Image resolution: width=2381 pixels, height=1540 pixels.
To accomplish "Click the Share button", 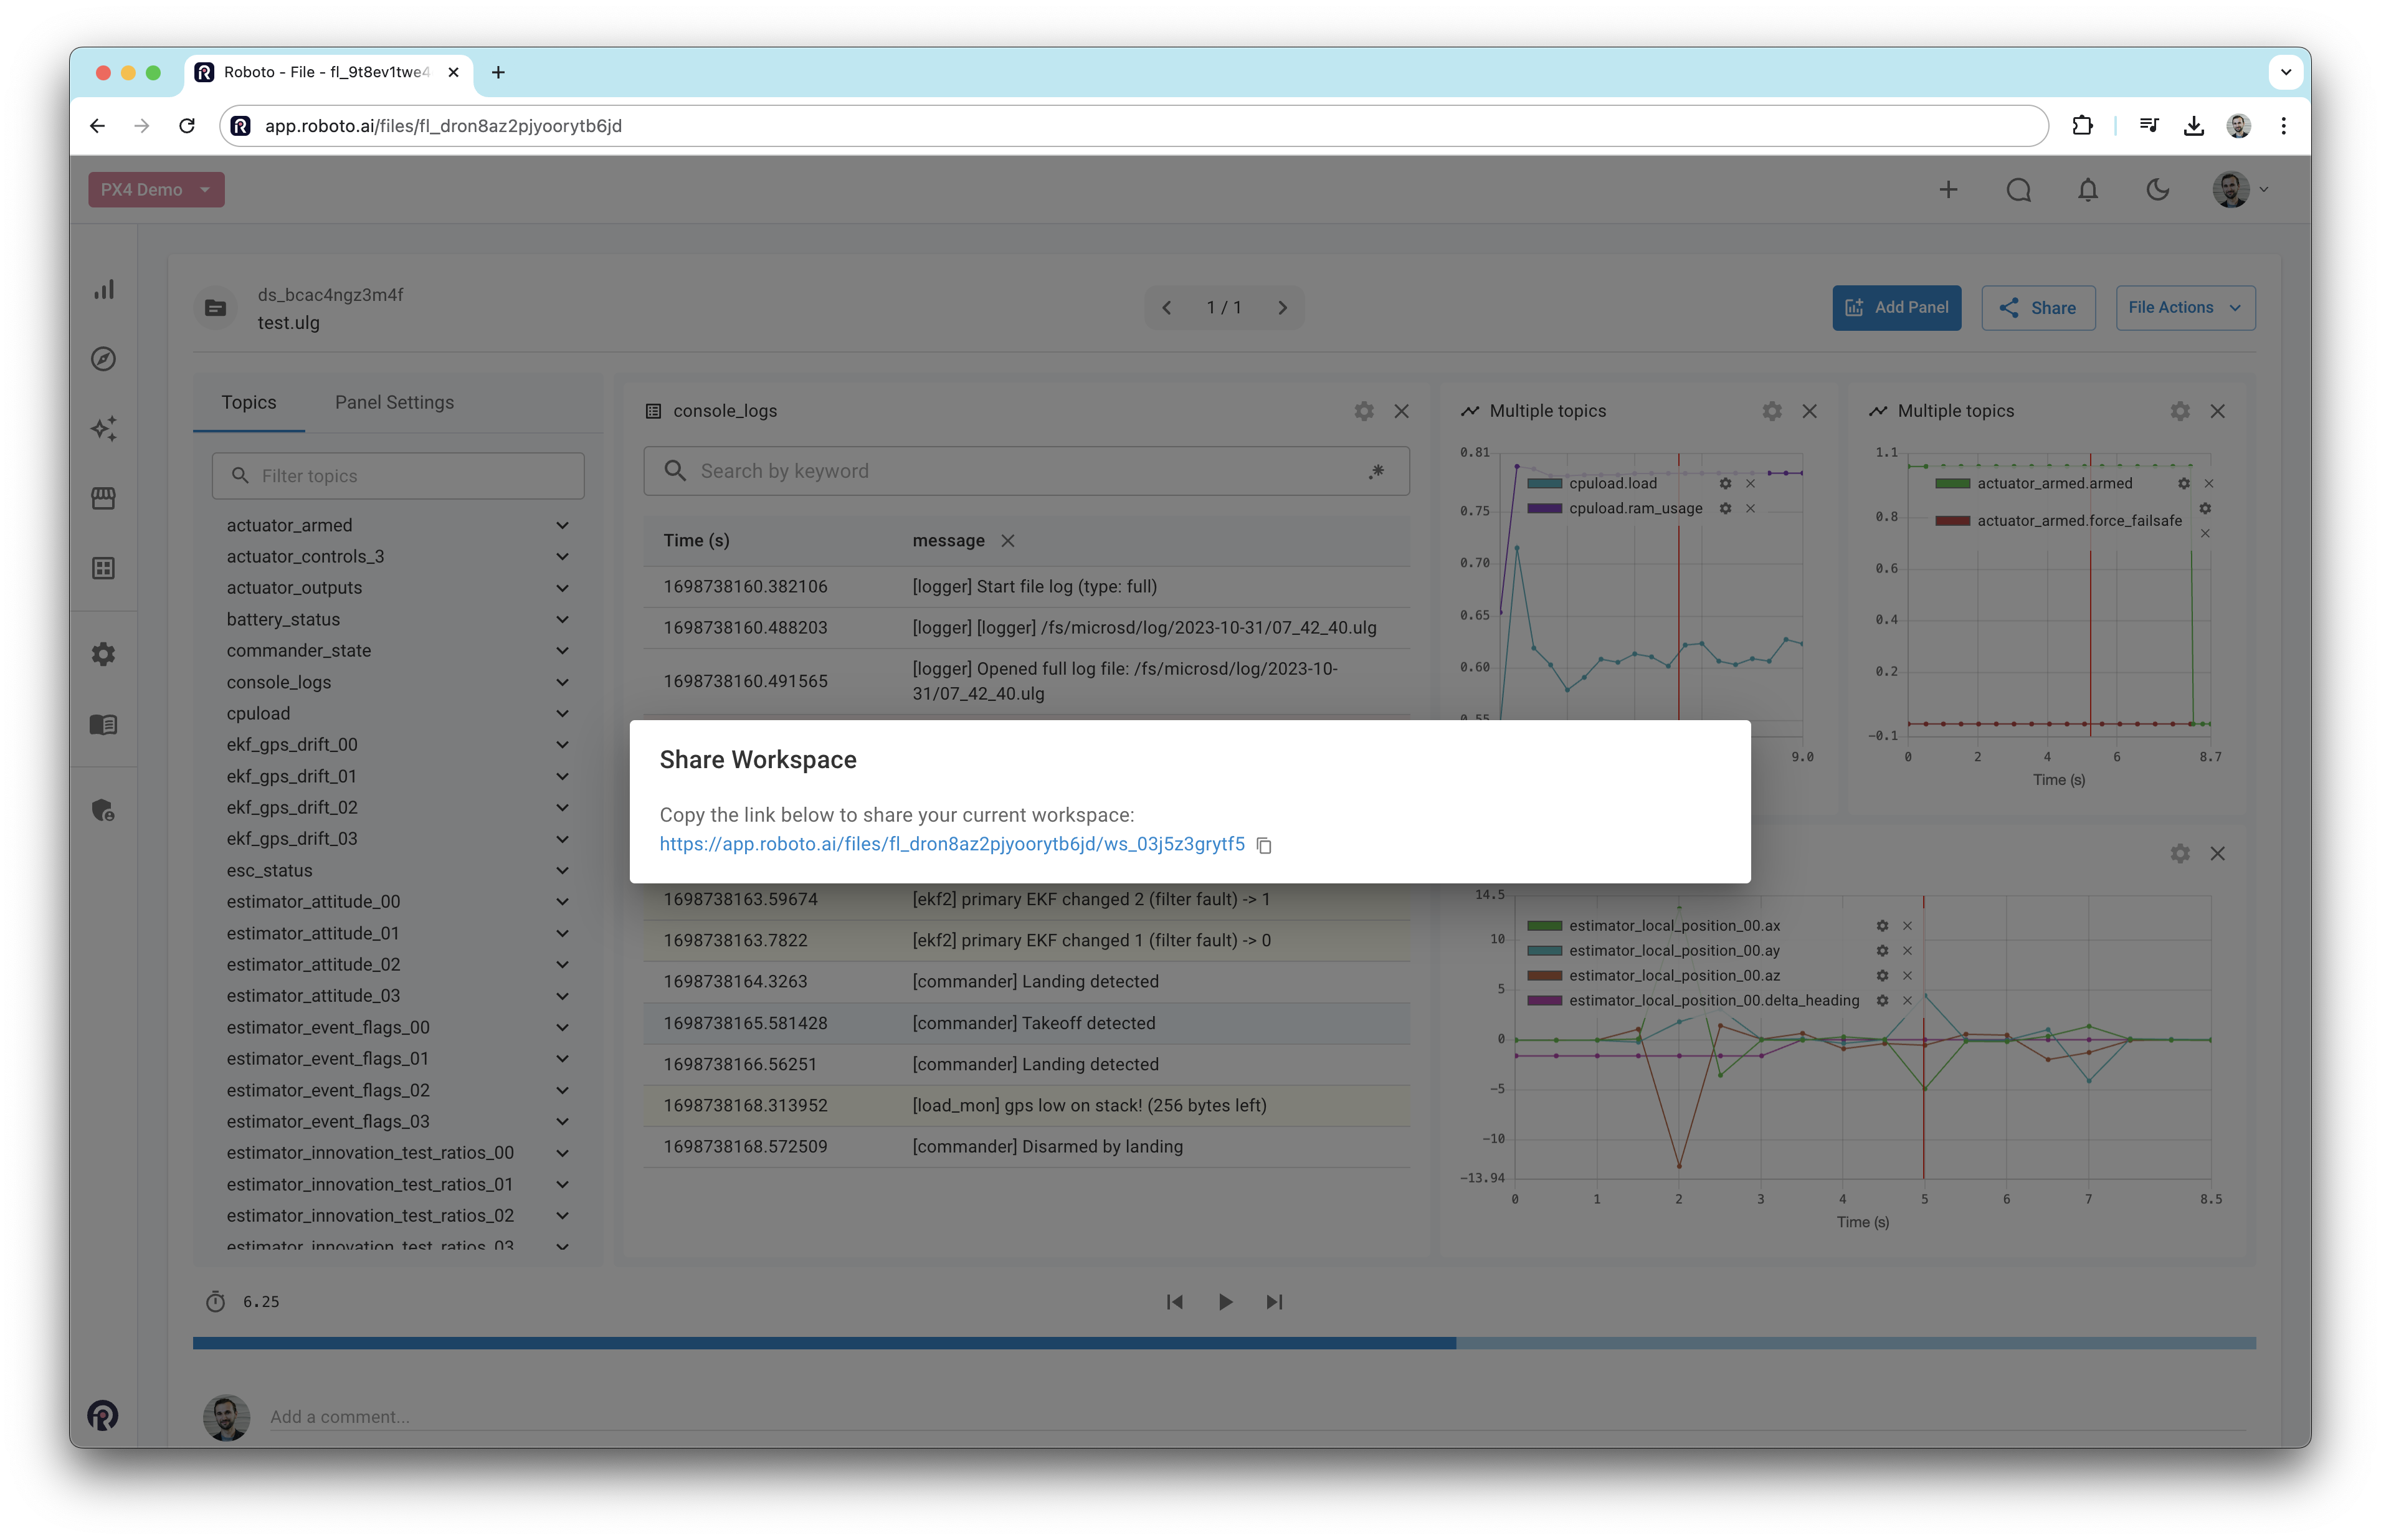I will pos(2038,308).
